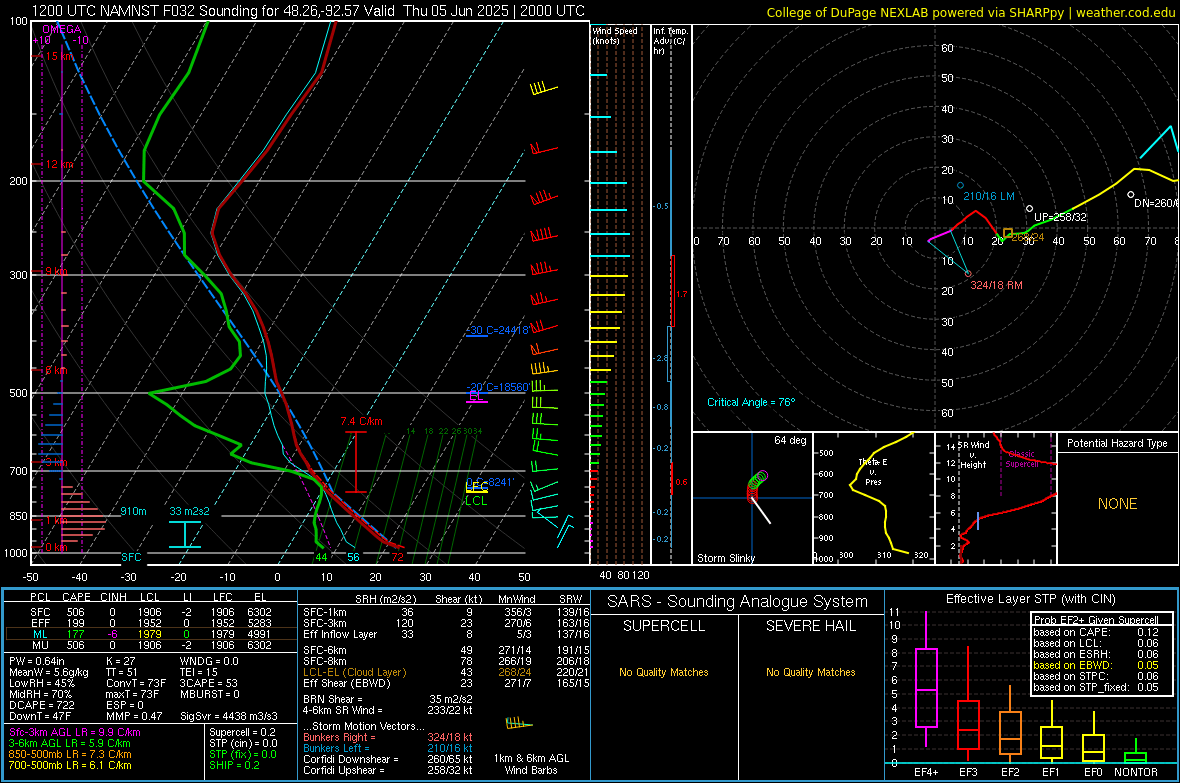This screenshot has height=783, width=1180.
Task: Click the '64 deg' slinky value
Action: pyautogui.click(x=790, y=440)
